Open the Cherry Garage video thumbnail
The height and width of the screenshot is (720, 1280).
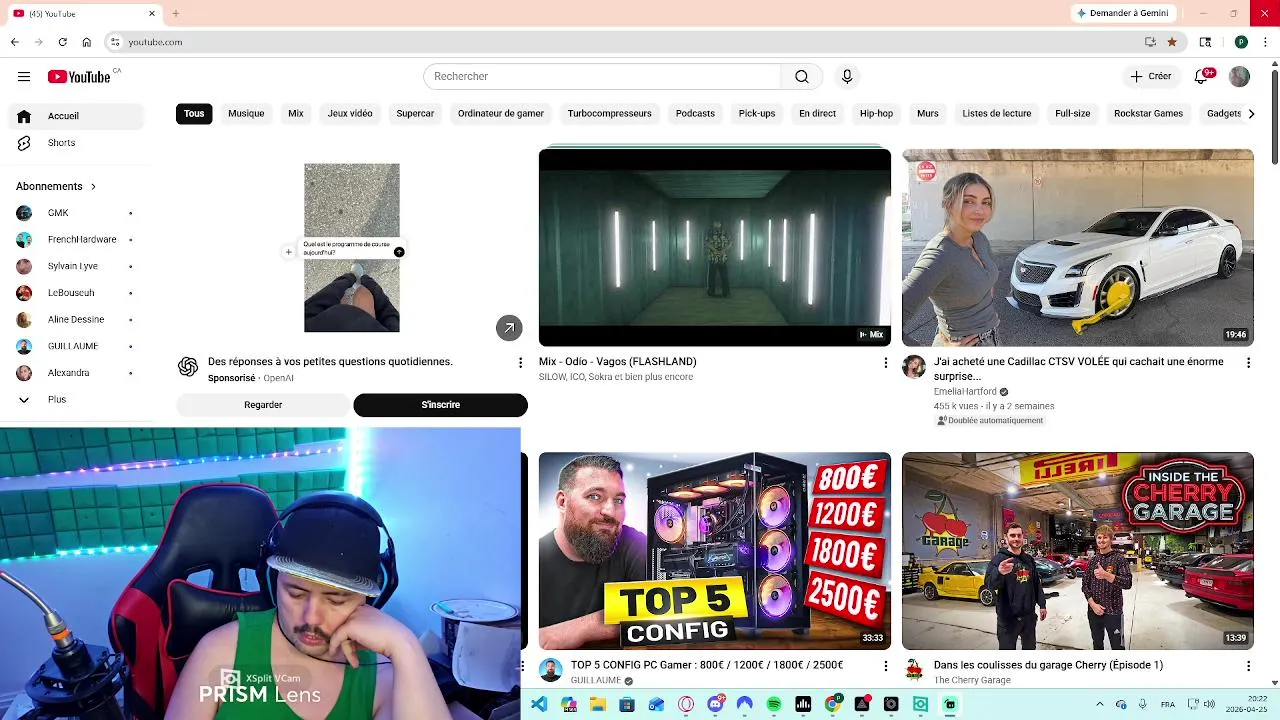click(1077, 551)
